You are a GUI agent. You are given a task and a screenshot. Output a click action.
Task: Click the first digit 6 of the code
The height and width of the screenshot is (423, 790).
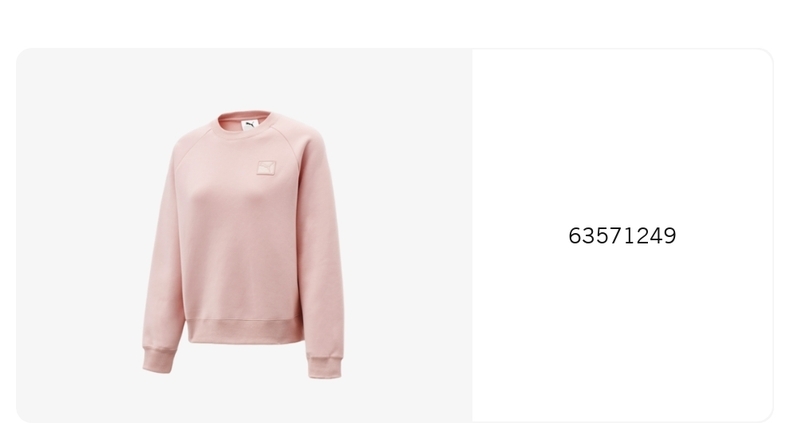click(x=575, y=236)
